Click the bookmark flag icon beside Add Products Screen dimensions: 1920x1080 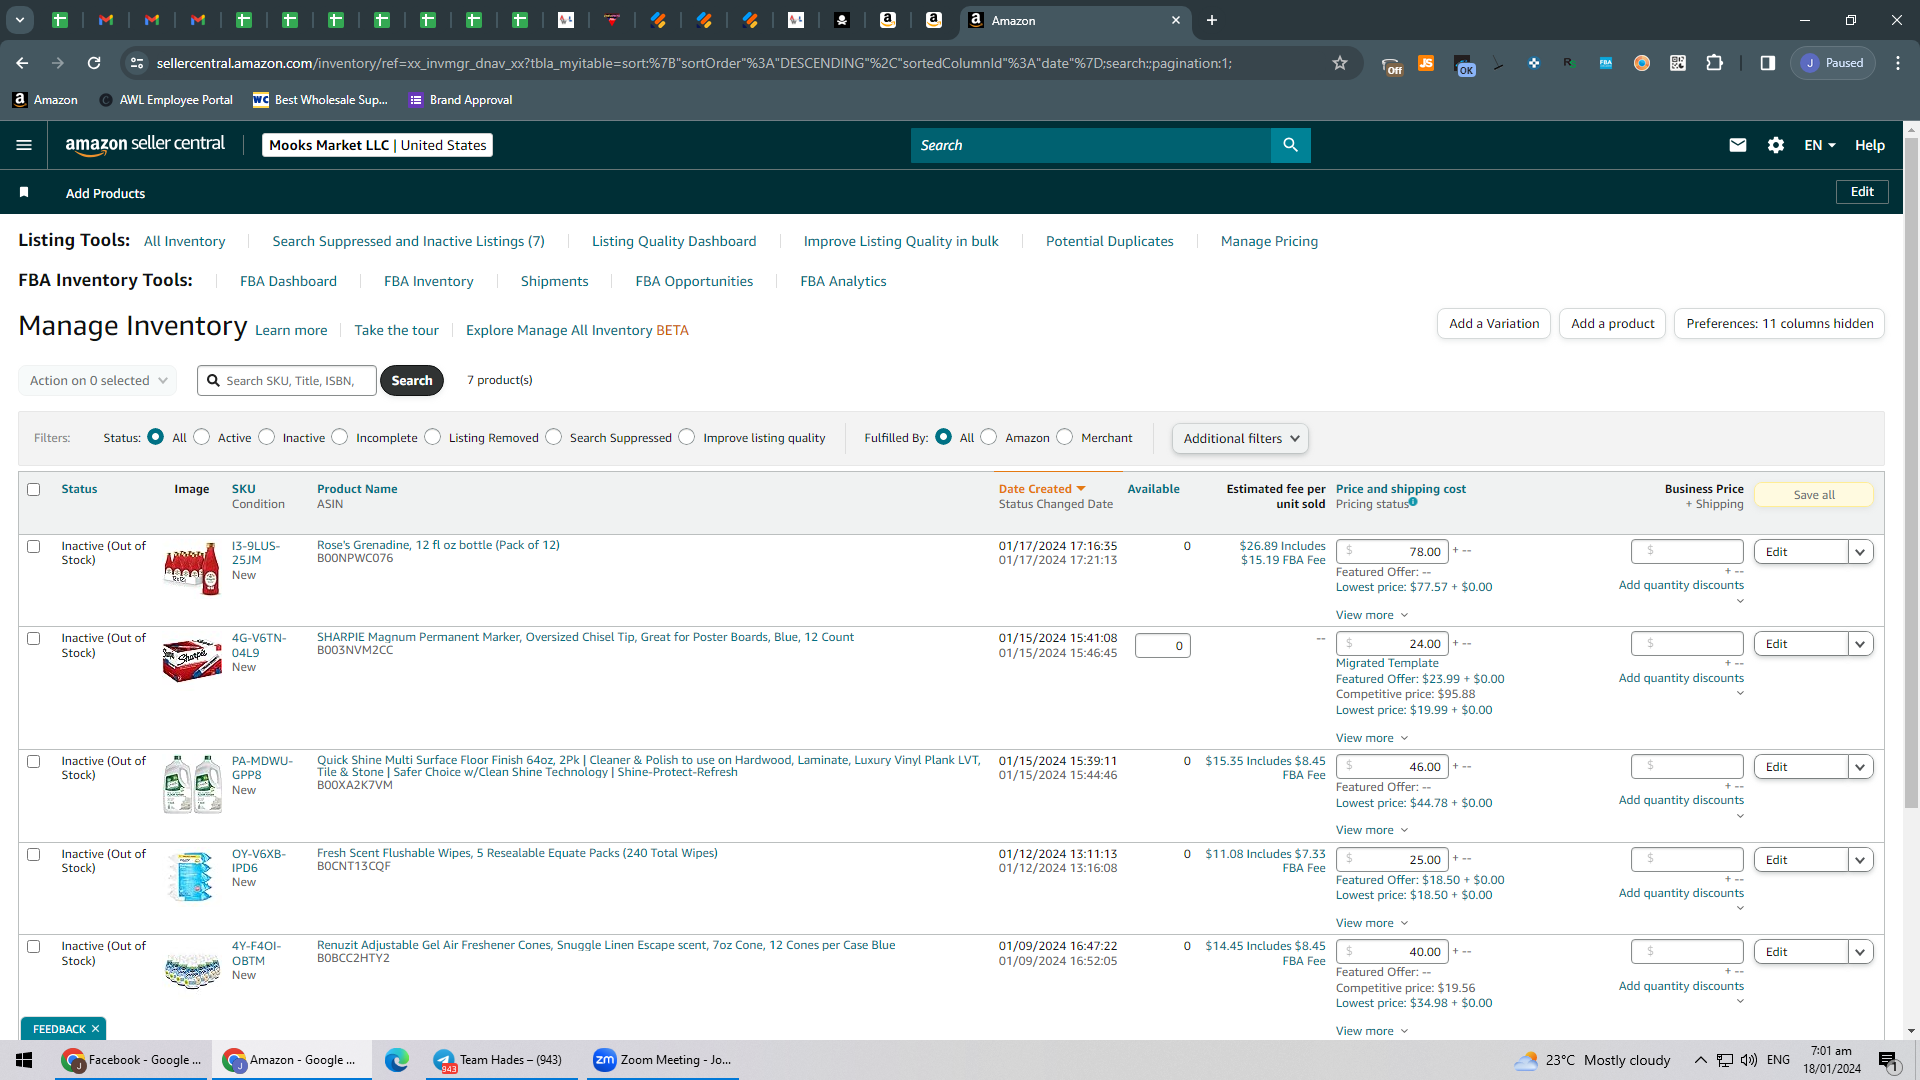24,192
